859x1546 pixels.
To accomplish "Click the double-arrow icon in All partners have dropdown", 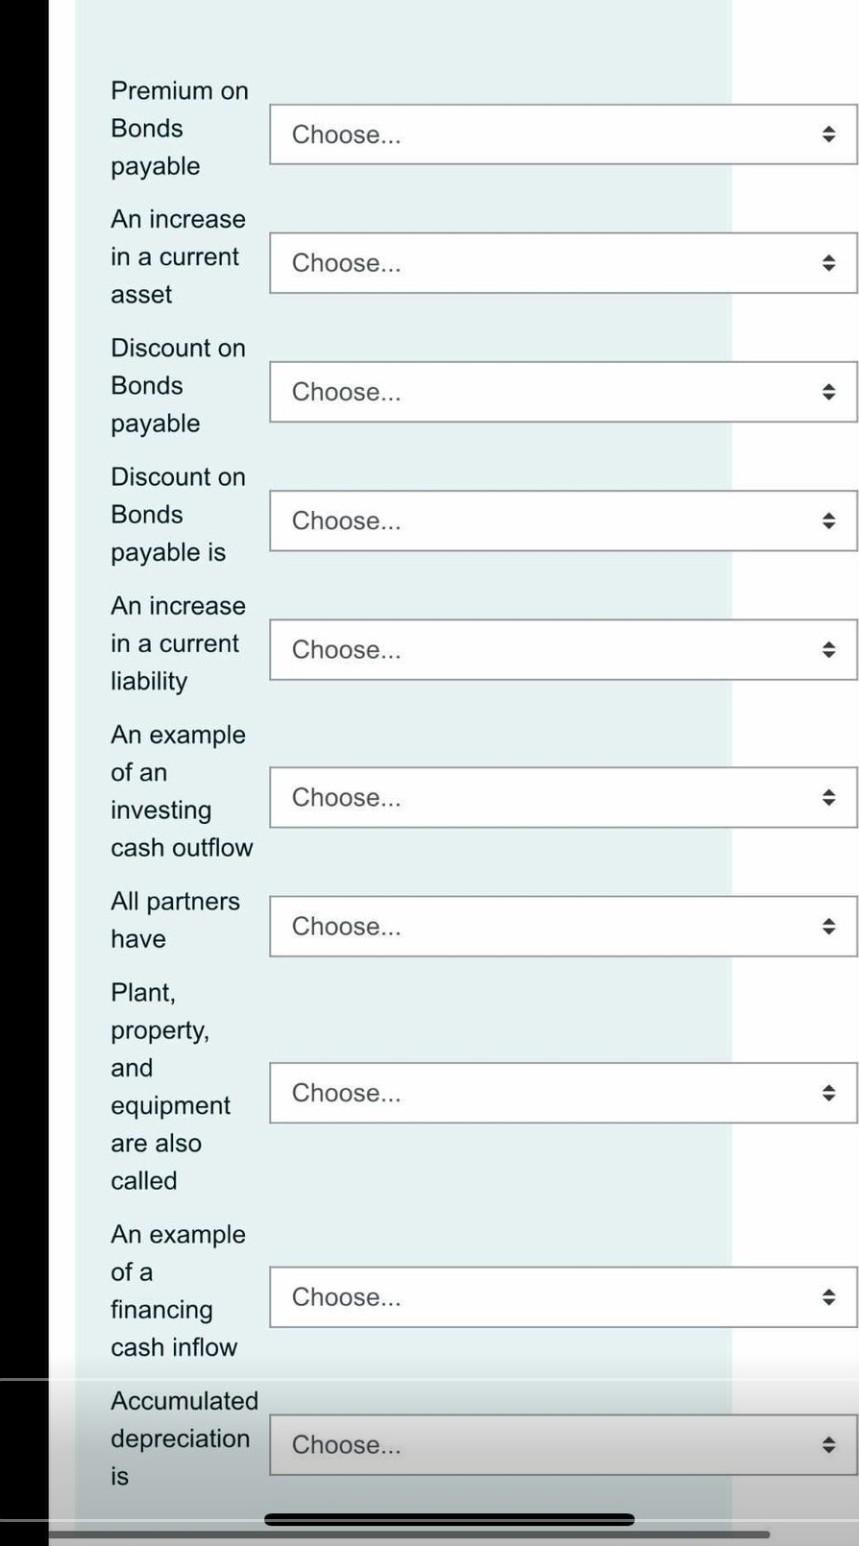I will [829, 926].
